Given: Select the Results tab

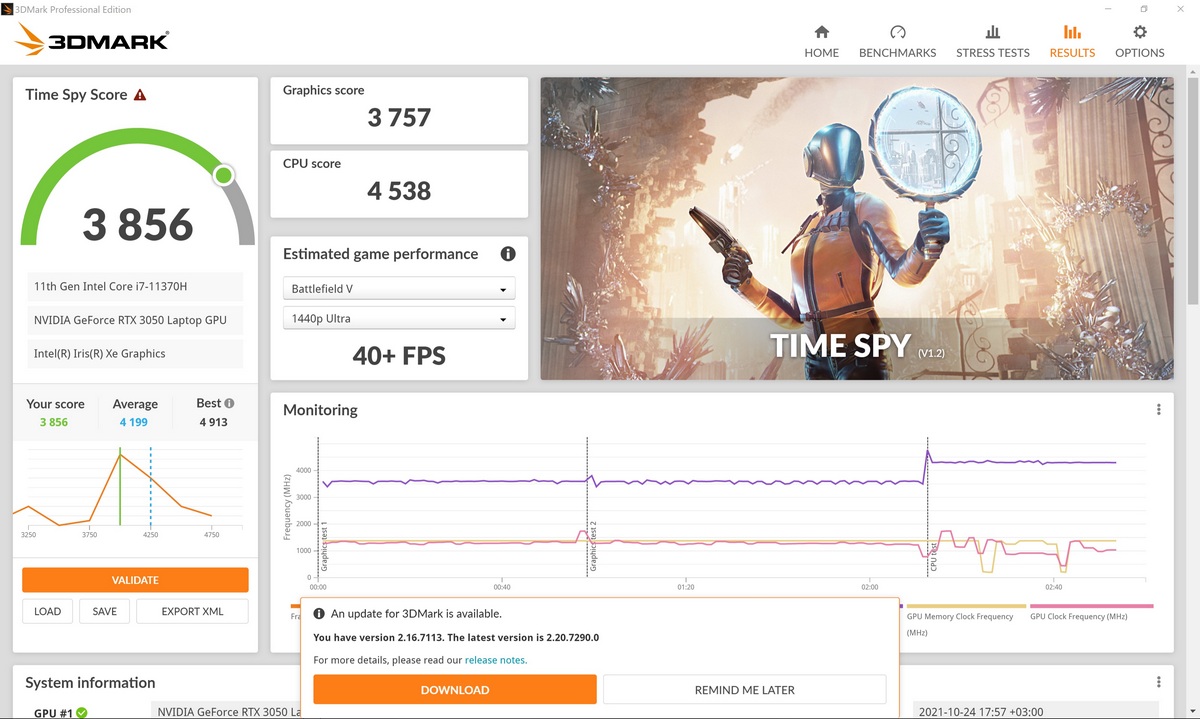Looking at the screenshot, I should (1072, 42).
